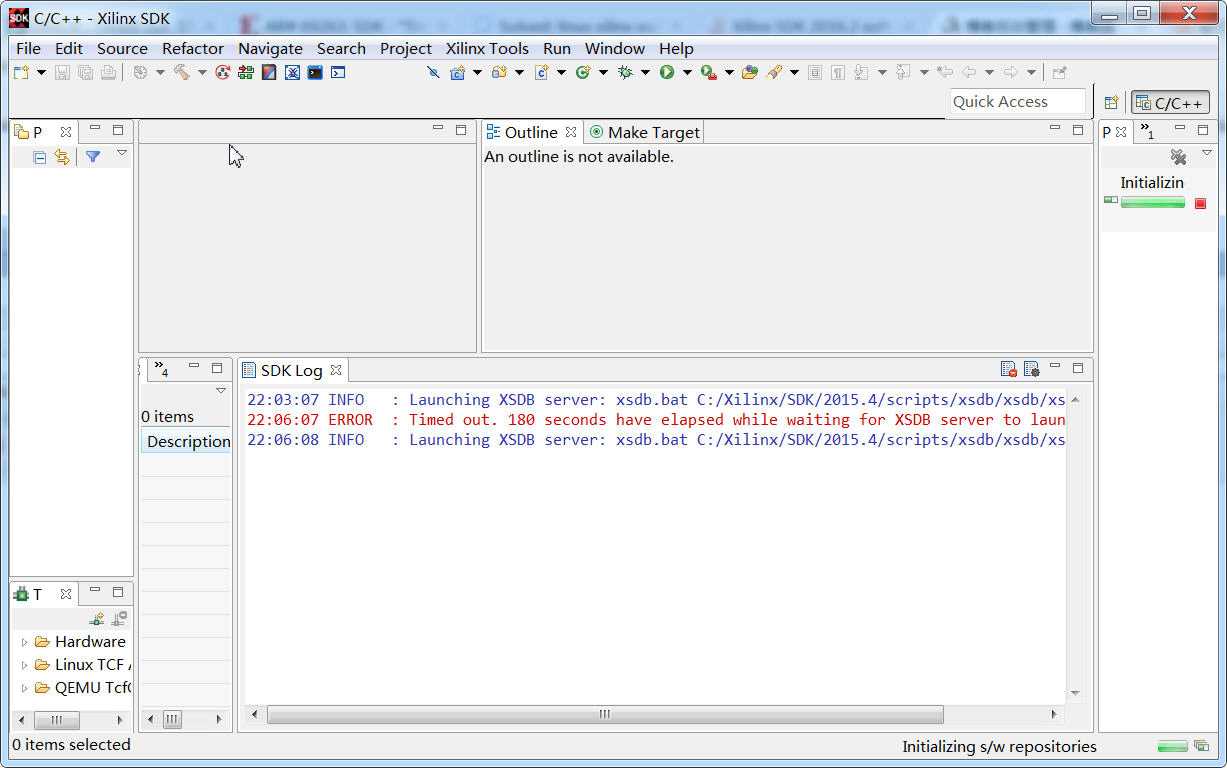Toggle Link with Editor in Project panel

coord(62,157)
